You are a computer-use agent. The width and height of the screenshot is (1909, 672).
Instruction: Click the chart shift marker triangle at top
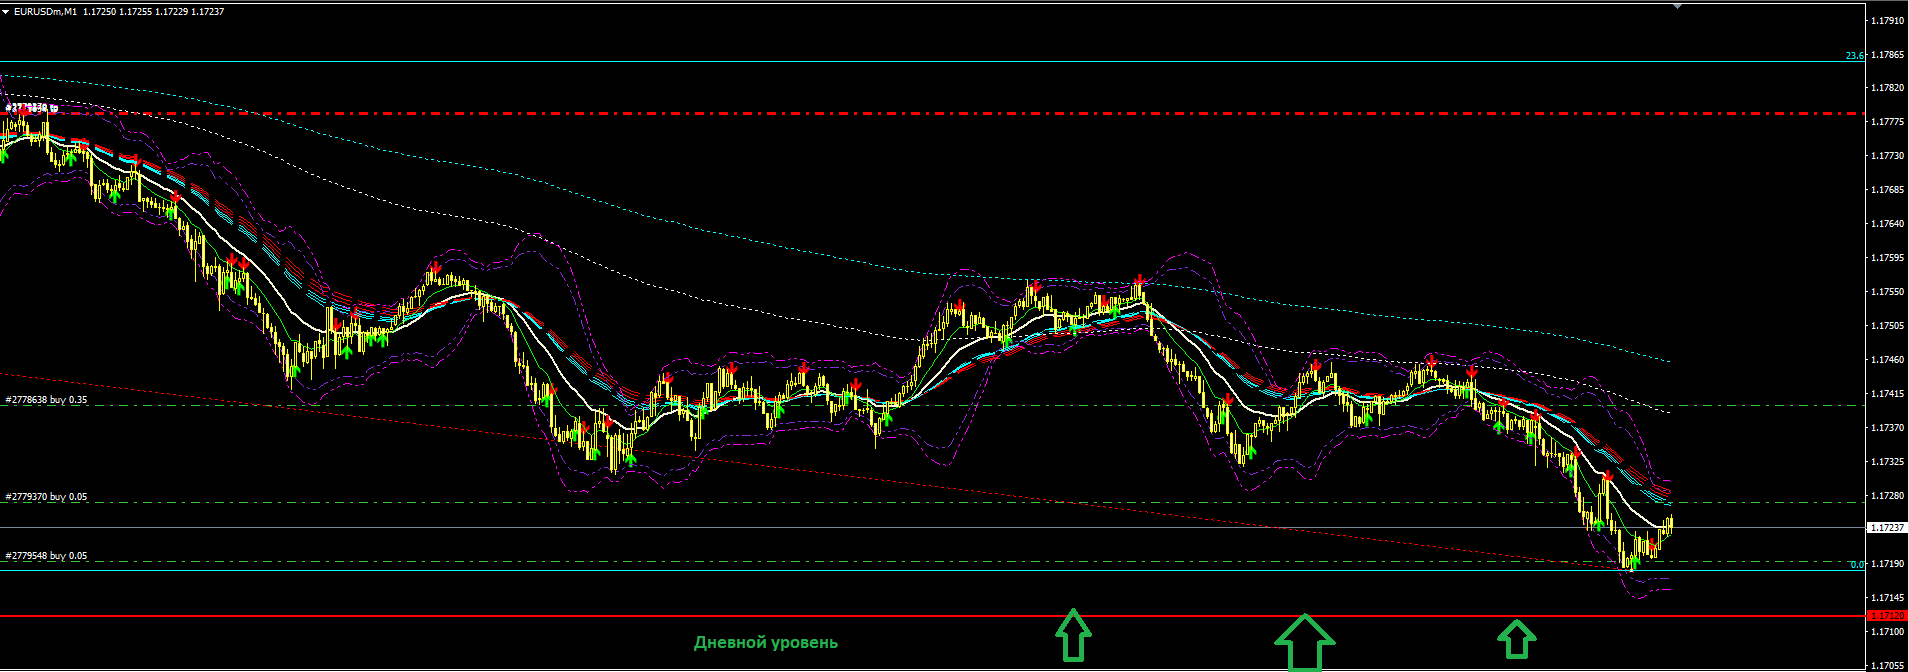pyautogui.click(x=1678, y=6)
